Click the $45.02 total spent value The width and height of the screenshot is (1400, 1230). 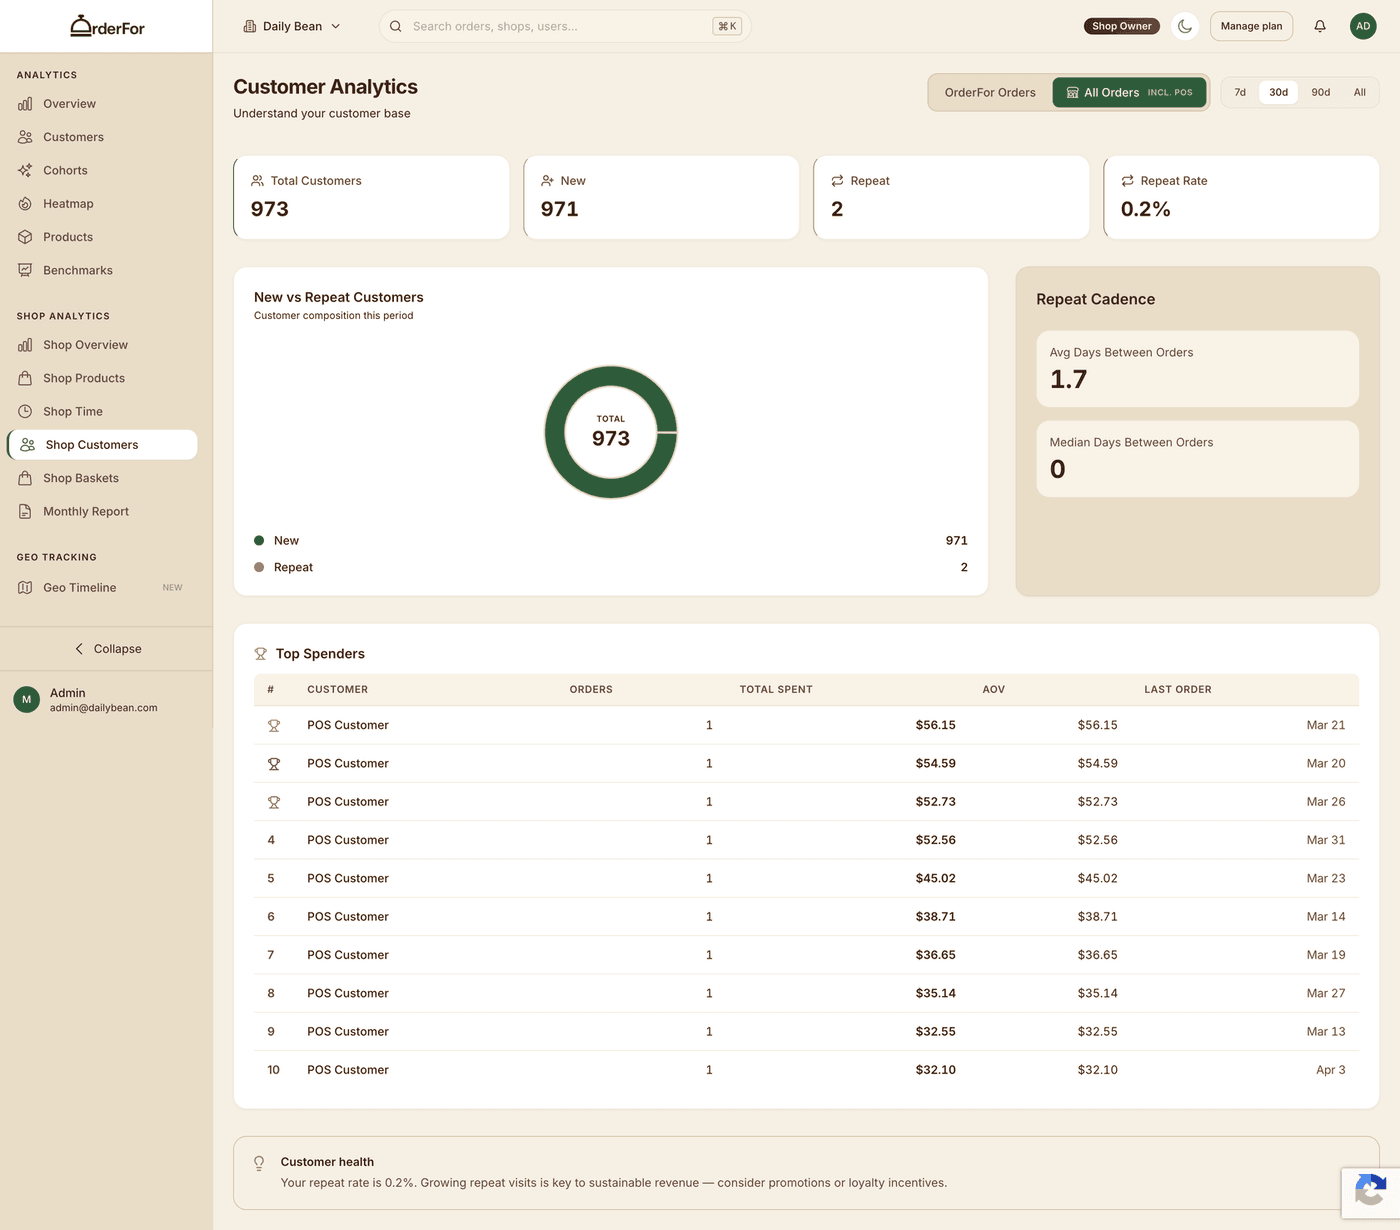(935, 879)
